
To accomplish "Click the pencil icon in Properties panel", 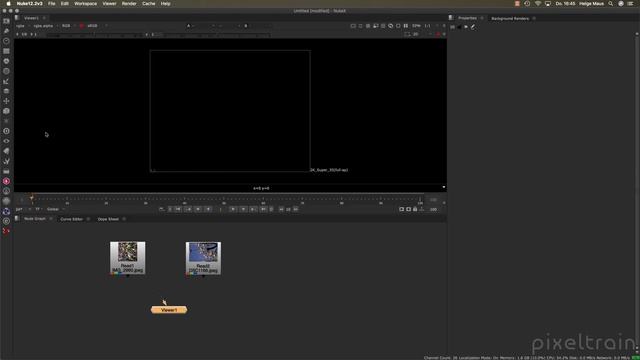I will [x=473, y=27].
